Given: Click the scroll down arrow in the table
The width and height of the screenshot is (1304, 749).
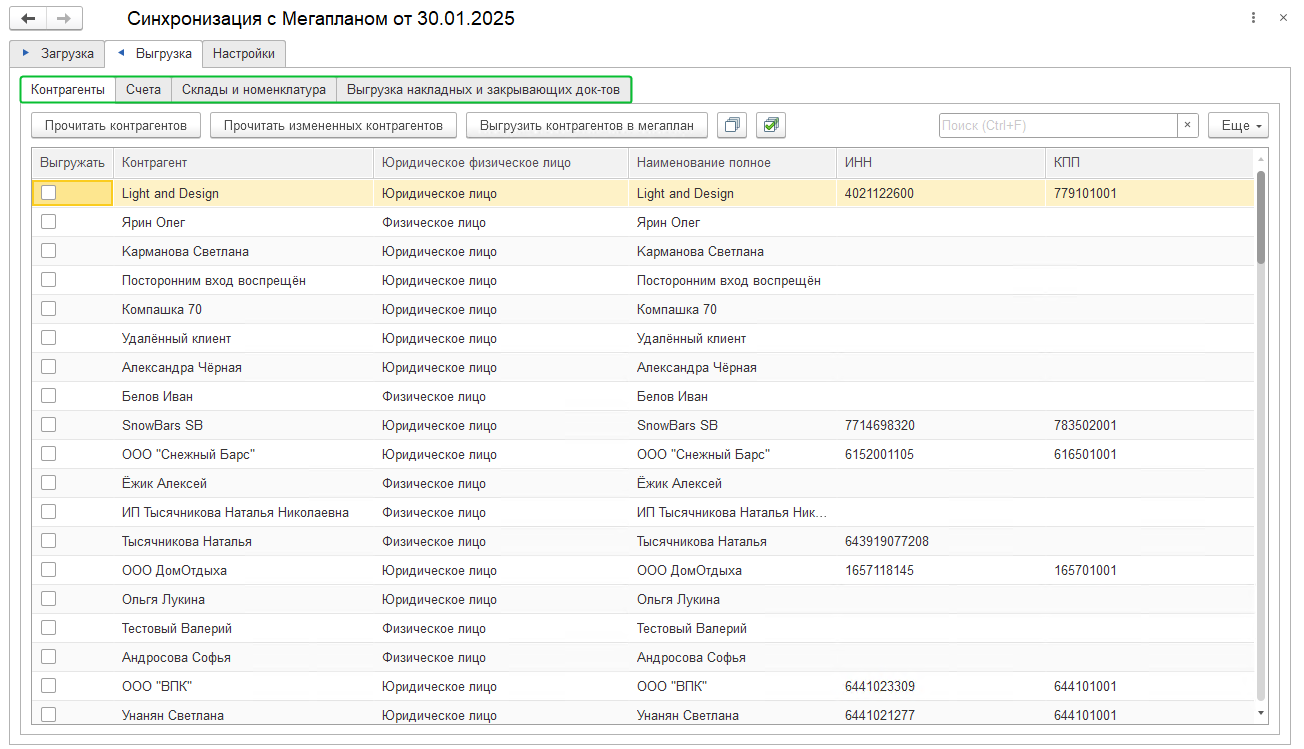Looking at the screenshot, I should (1260, 712).
